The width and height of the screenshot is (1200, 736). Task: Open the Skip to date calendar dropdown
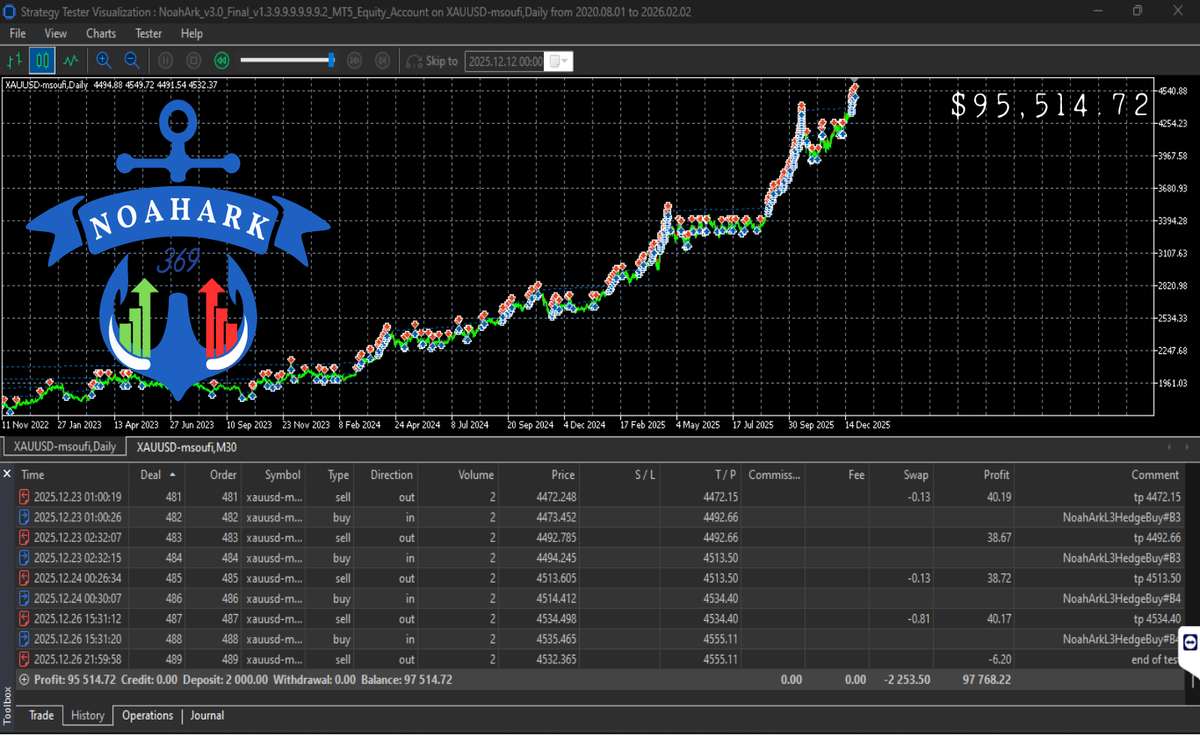[560, 61]
